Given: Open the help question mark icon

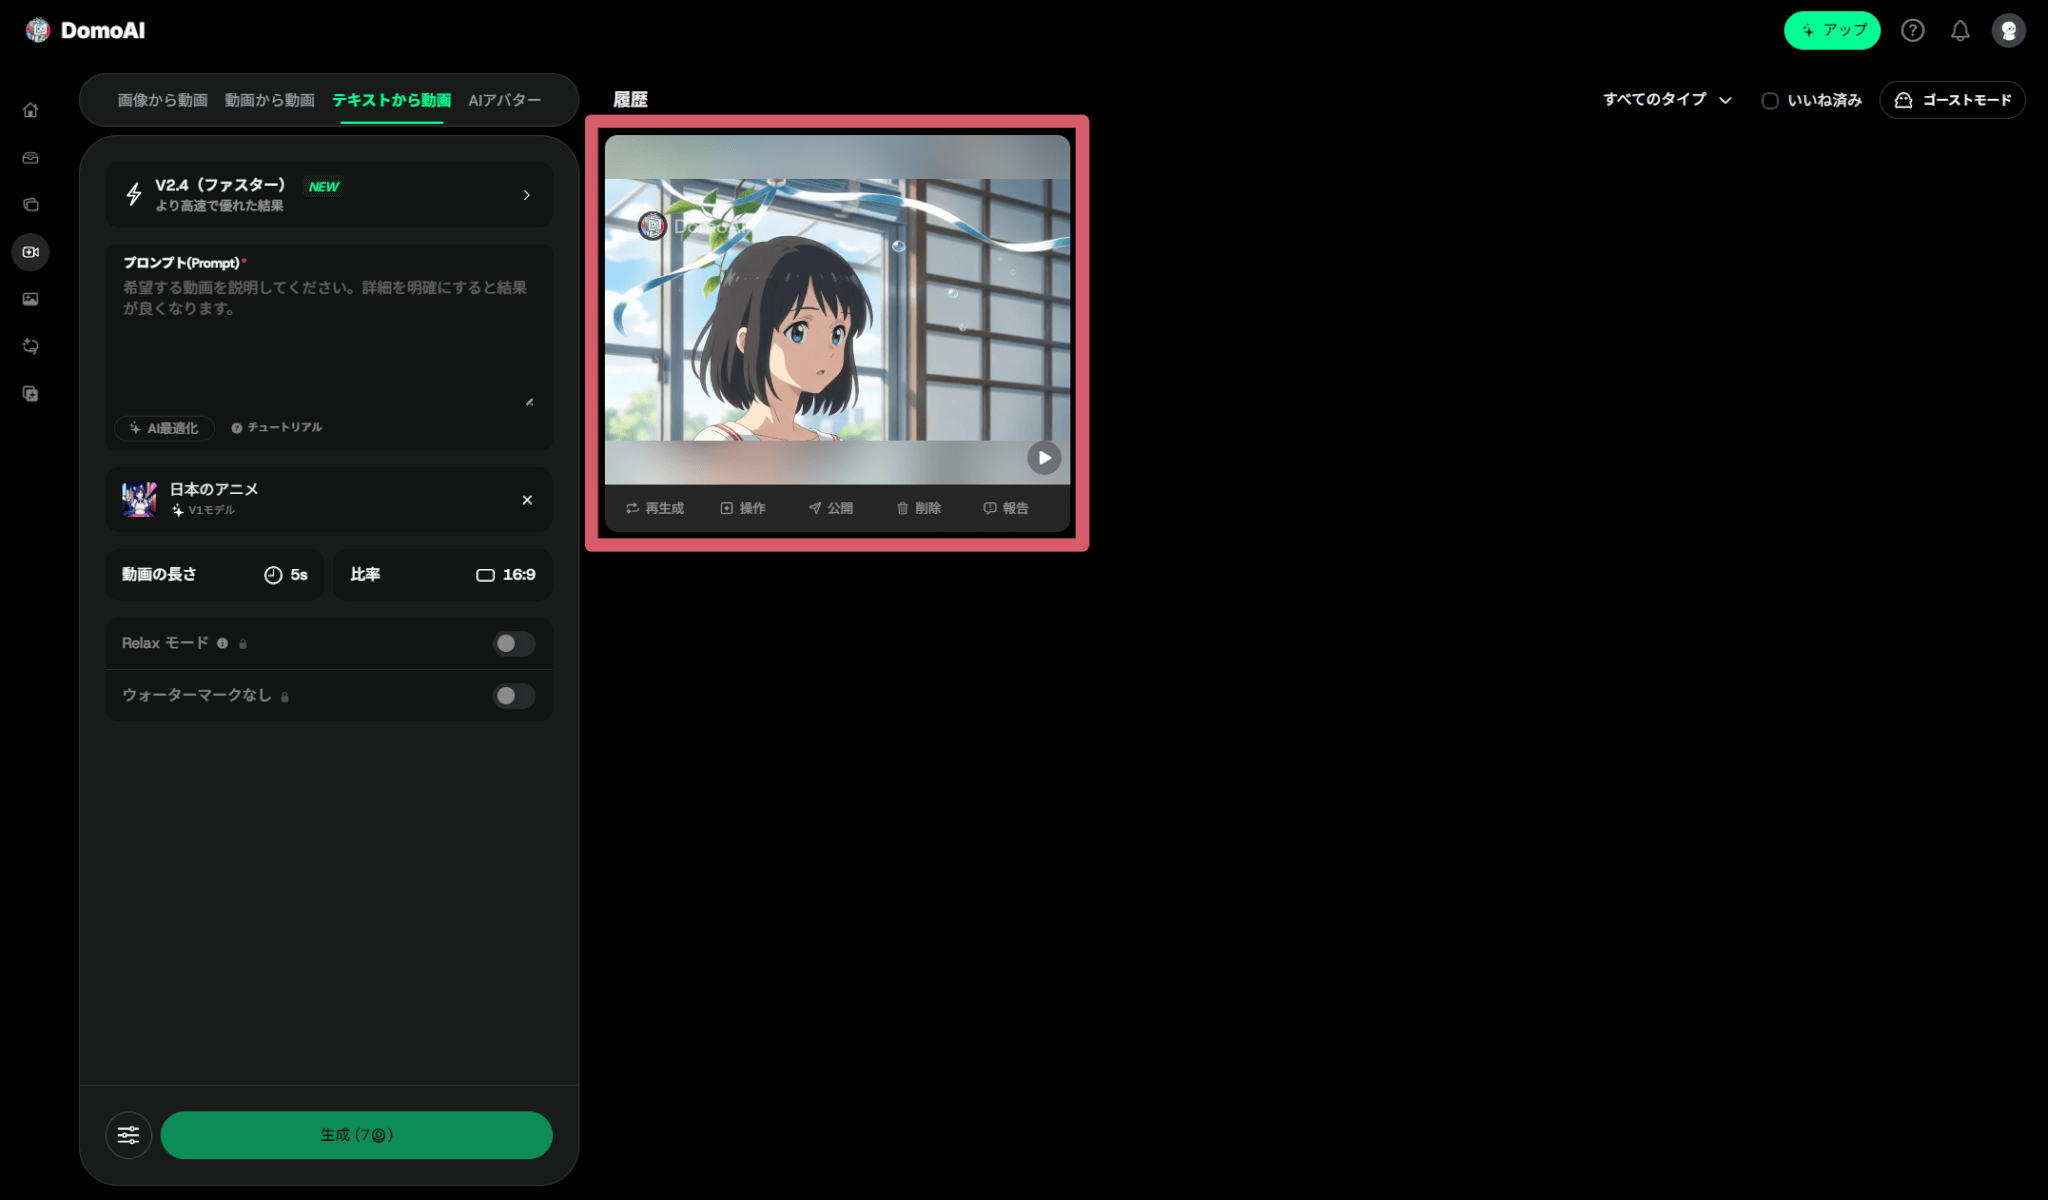Looking at the screenshot, I should (x=1912, y=31).
